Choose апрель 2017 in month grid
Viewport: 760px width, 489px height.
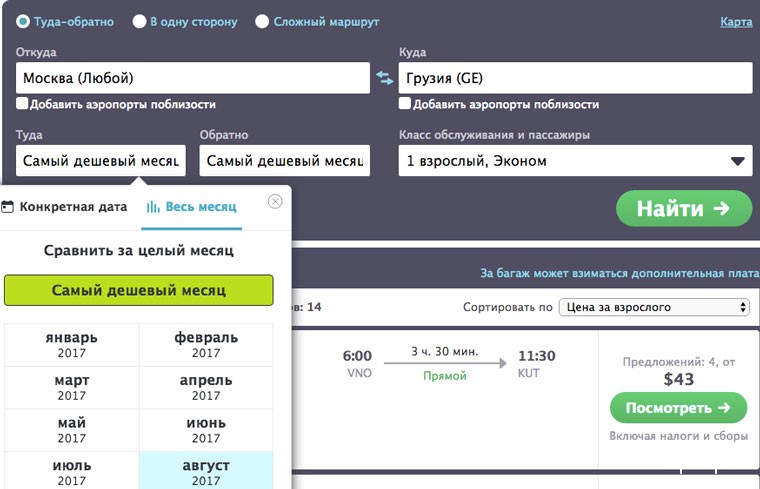point(206,387)
